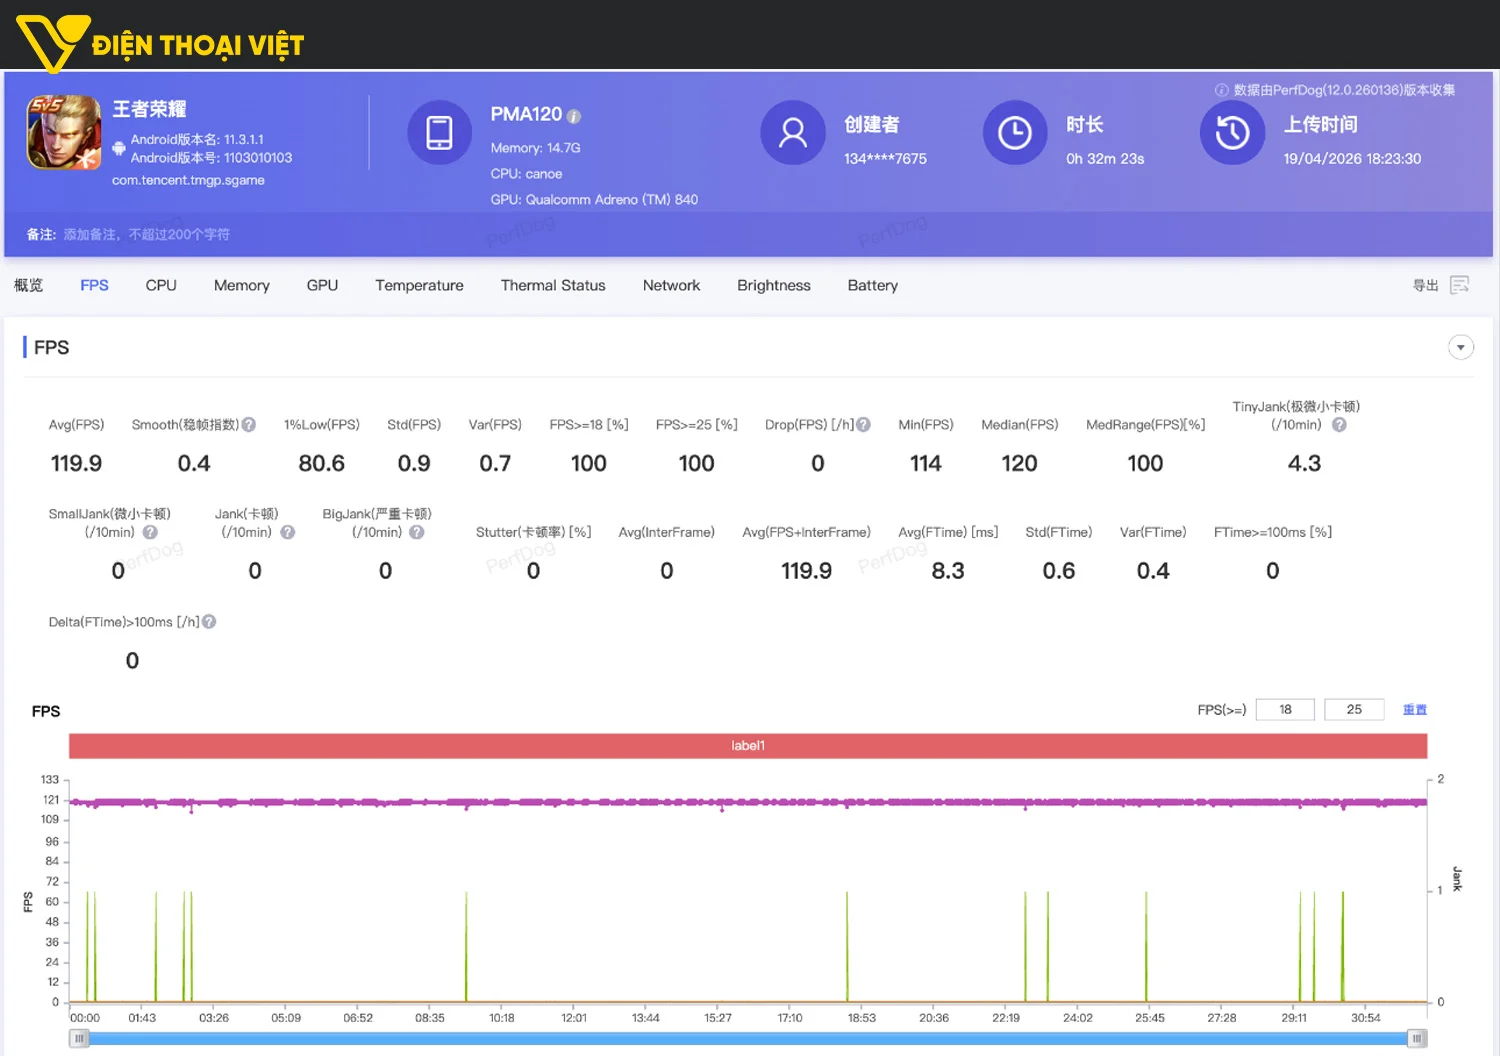Screen dimensions: 1500x1056
Task: Open the Thermal Status tab
Action: click(553, 285)
